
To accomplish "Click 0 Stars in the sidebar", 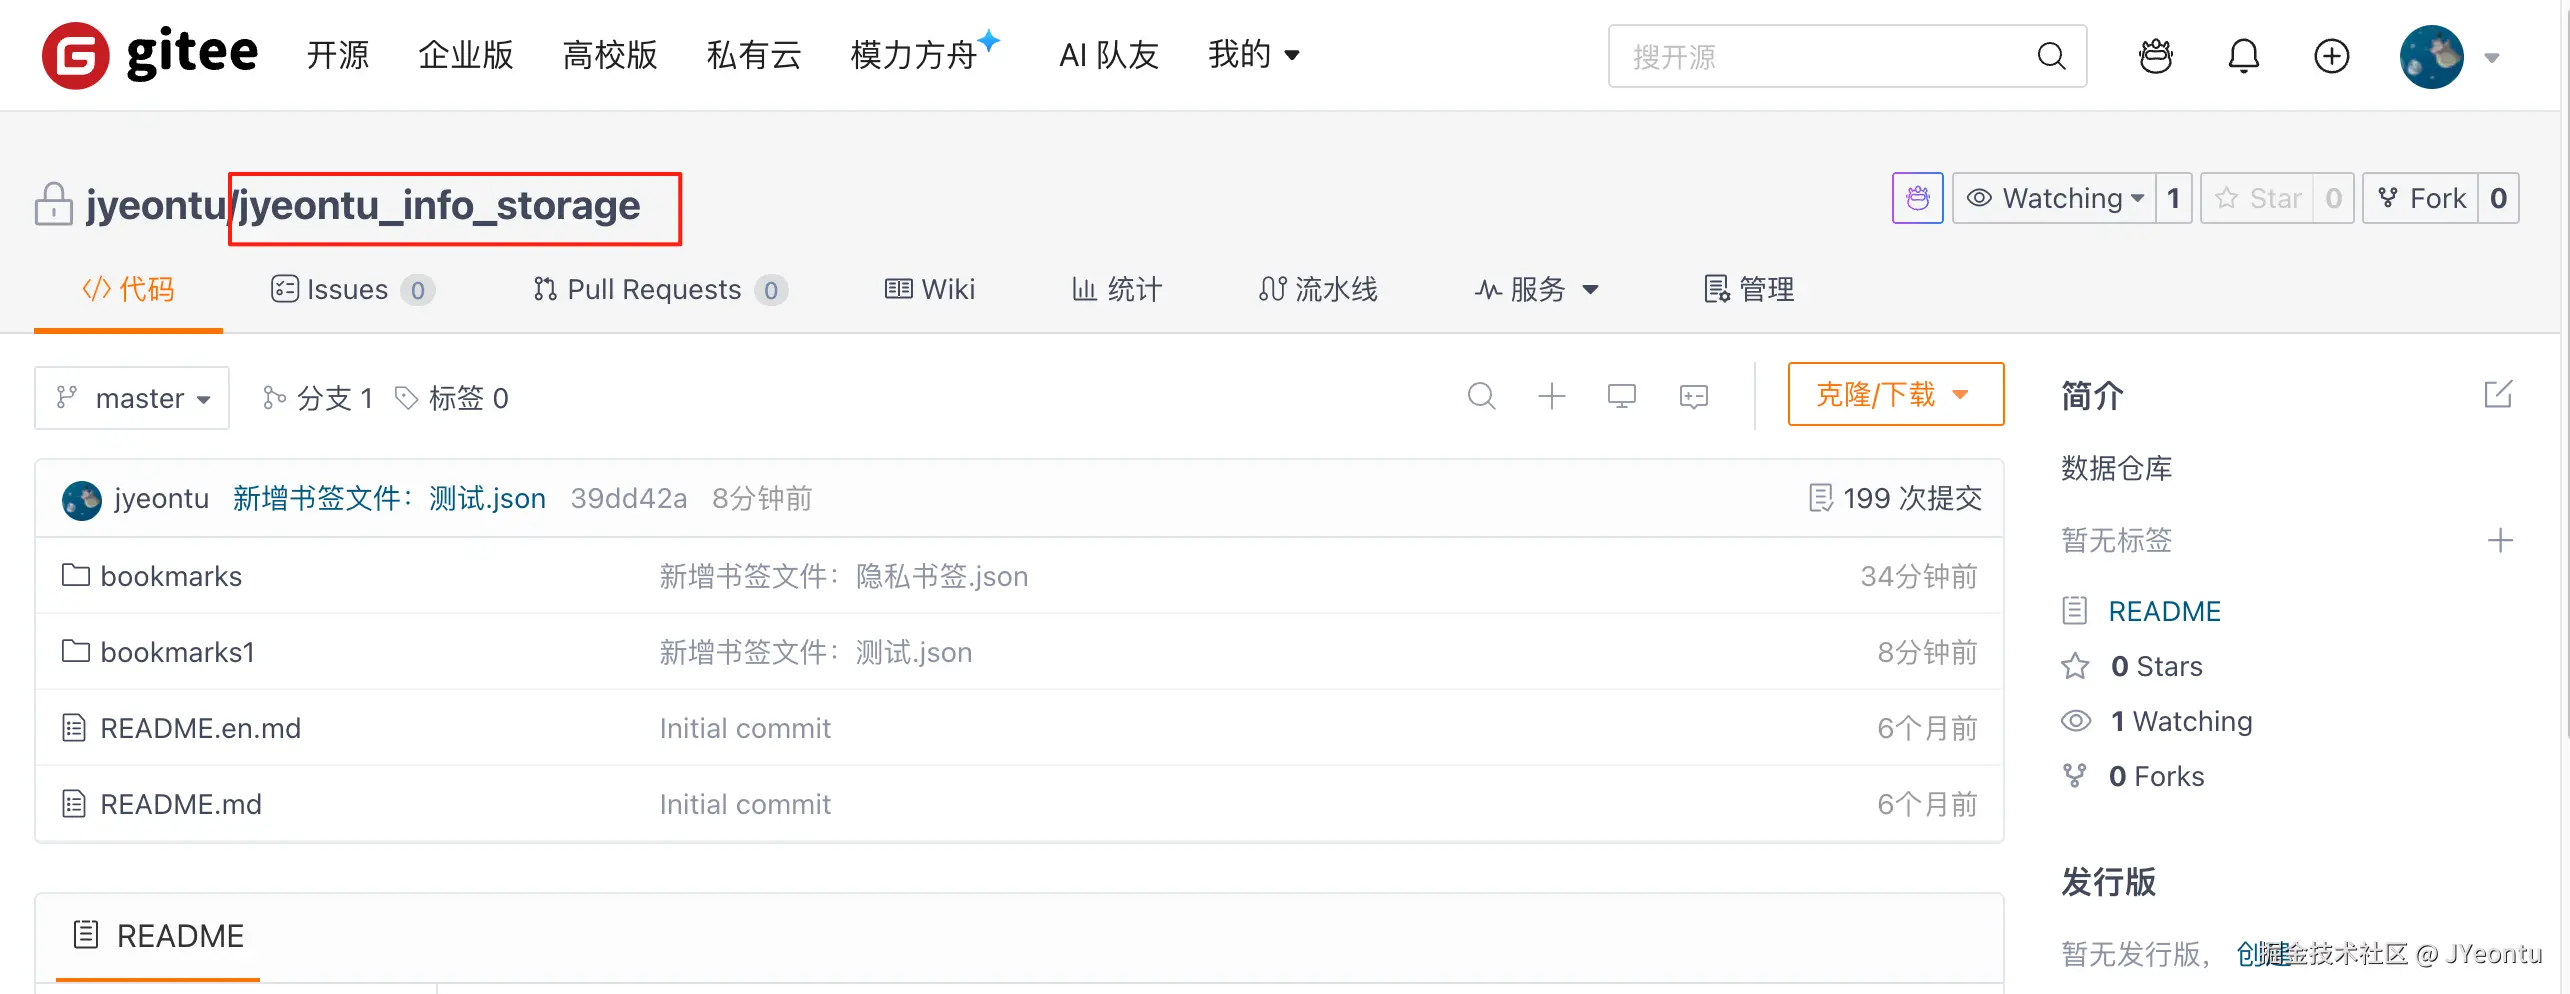I will pos(2156,666).
